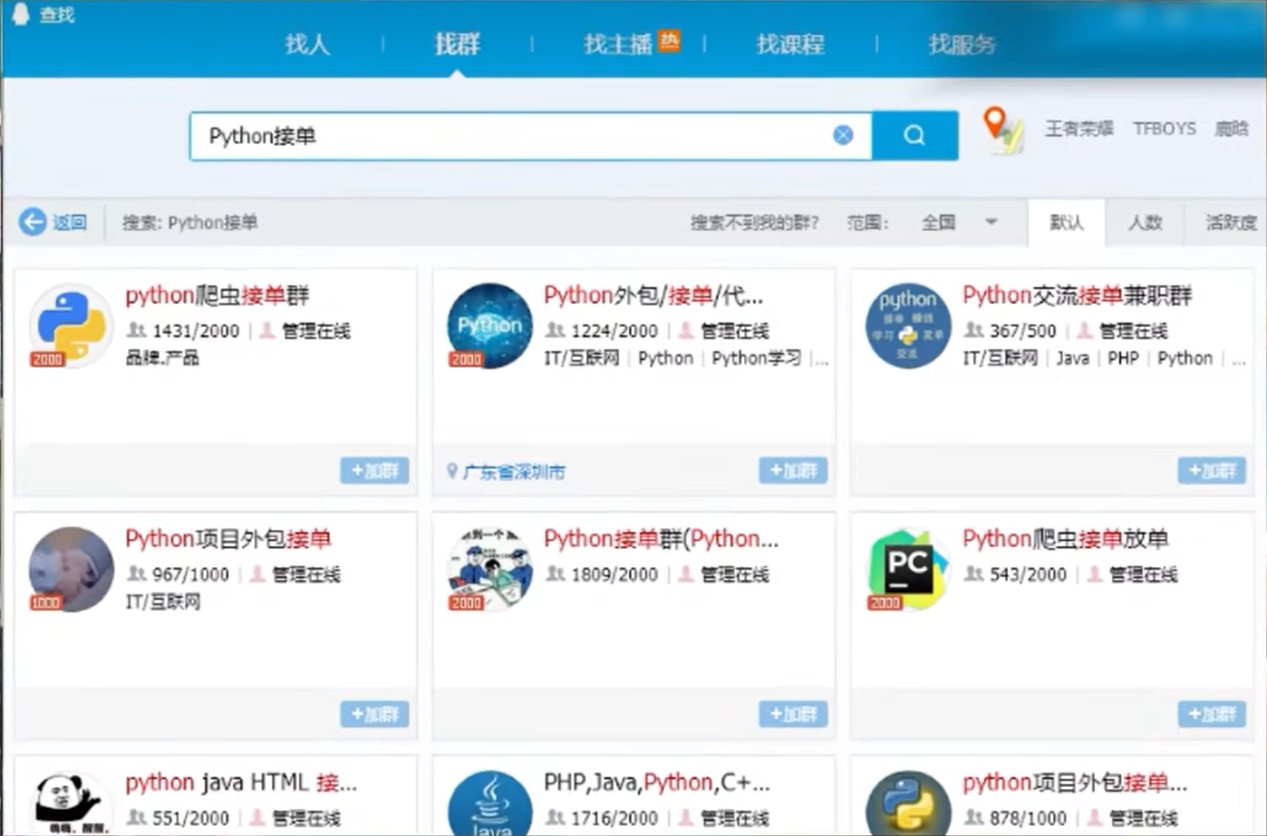This screenshot has width=1267, height=836.
Task: Join Python项目外包接单 with 加群 button
Action: pyautogui.click(x=375, y=714)
